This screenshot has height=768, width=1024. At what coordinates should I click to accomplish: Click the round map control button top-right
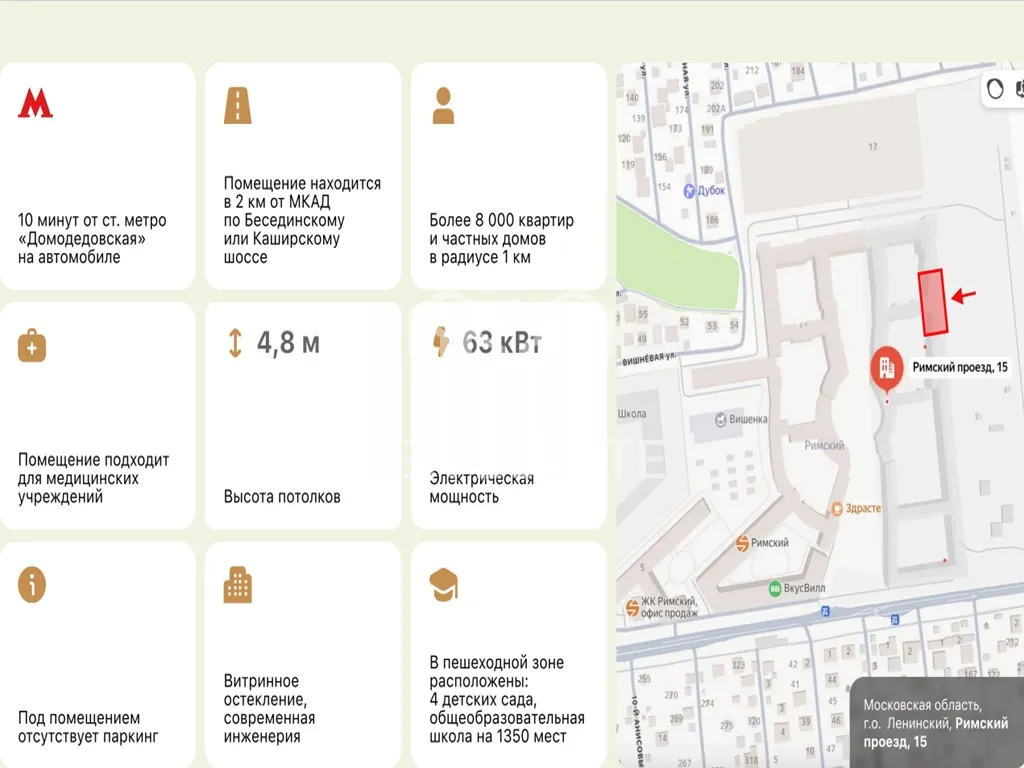click(x=994, y=90)
